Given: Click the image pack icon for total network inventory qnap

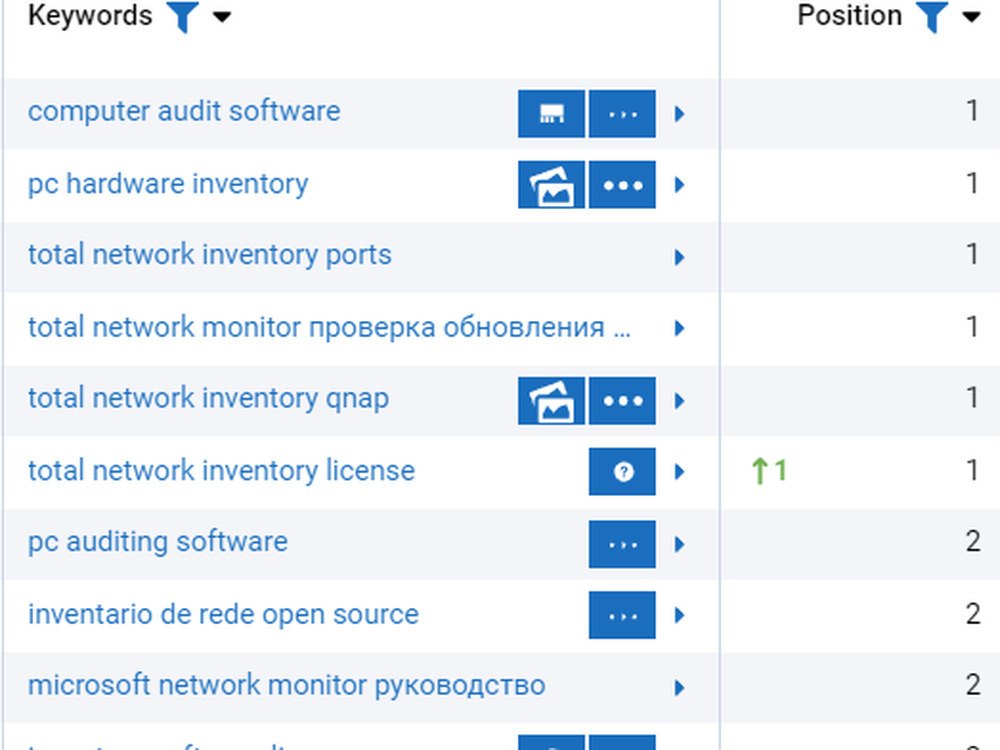Looking at the screenshot, I should [x=551, y=401].
